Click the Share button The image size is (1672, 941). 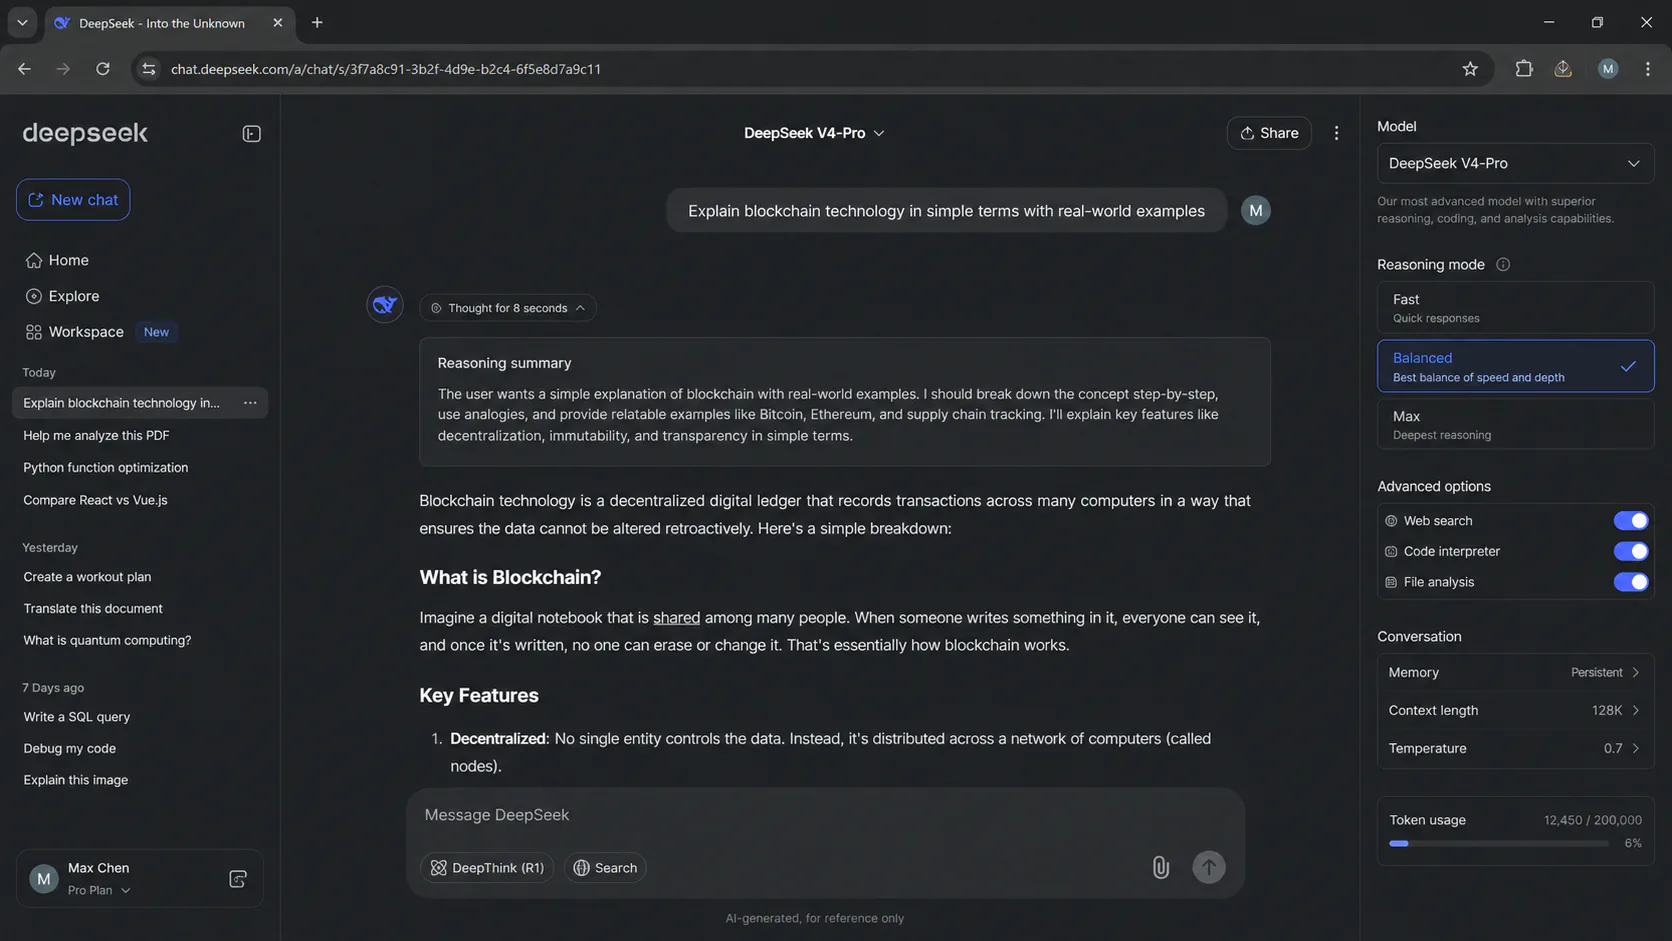click(1269, 133)
